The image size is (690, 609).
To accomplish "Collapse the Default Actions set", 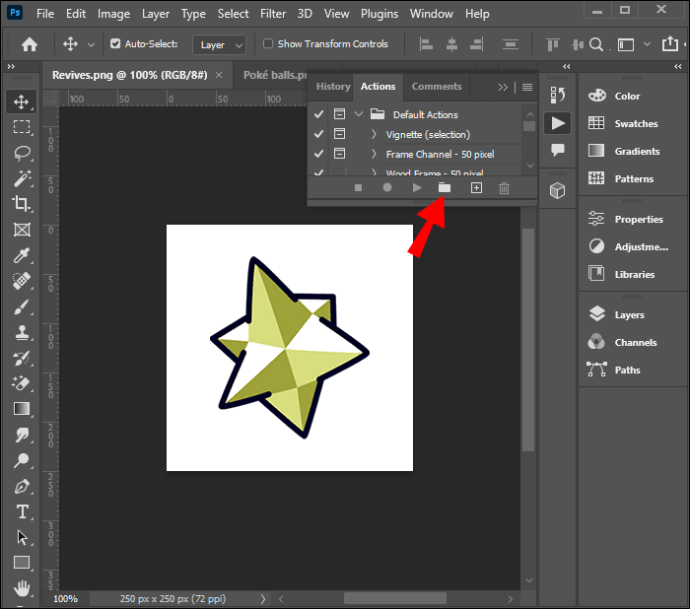I will pyautogui.click(x=359, y=114).
